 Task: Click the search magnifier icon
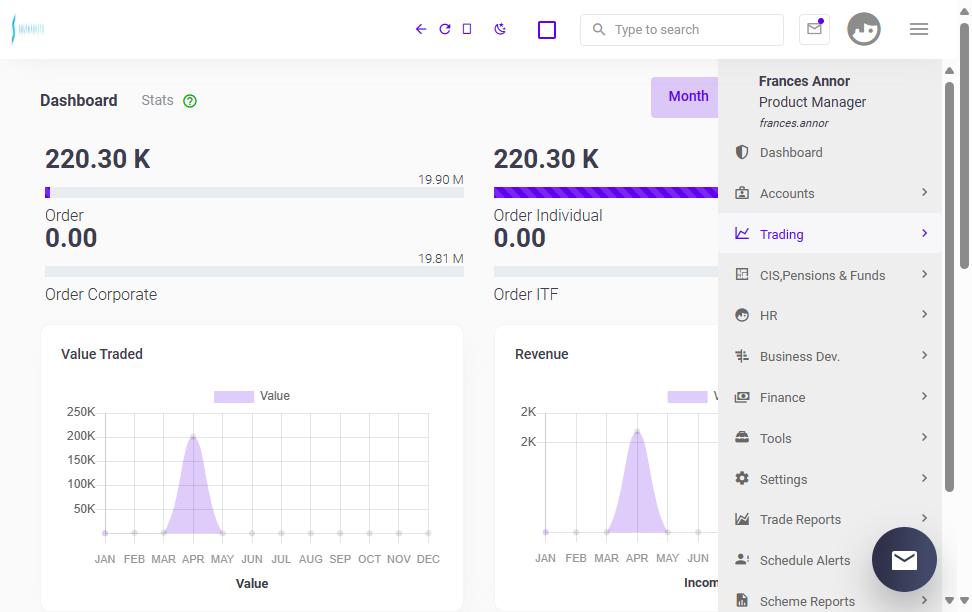[598, 29]
